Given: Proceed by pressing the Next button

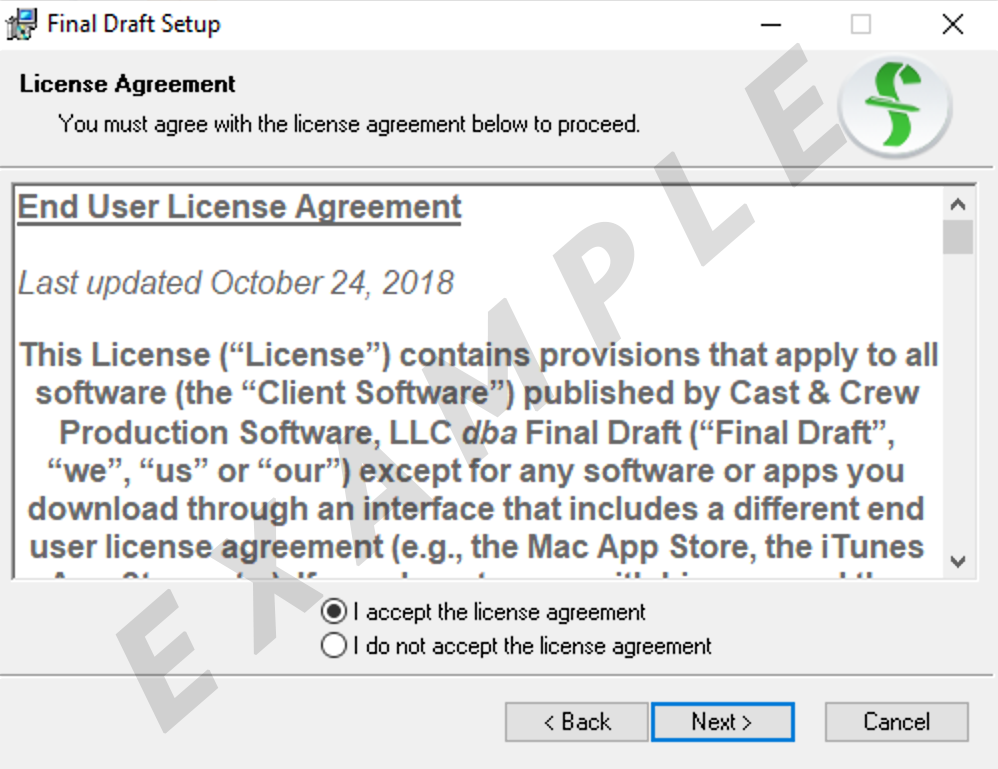Looking at the screenshot, I should pyautogui.click(x=722, y=722).
